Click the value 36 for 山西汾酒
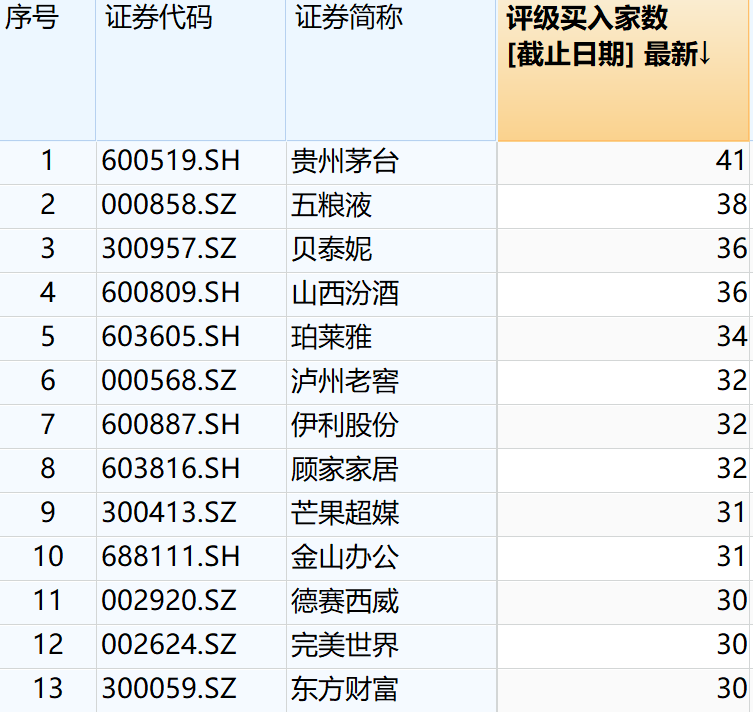753x712 pixels. pyautogui.click(x=732, y=292)
